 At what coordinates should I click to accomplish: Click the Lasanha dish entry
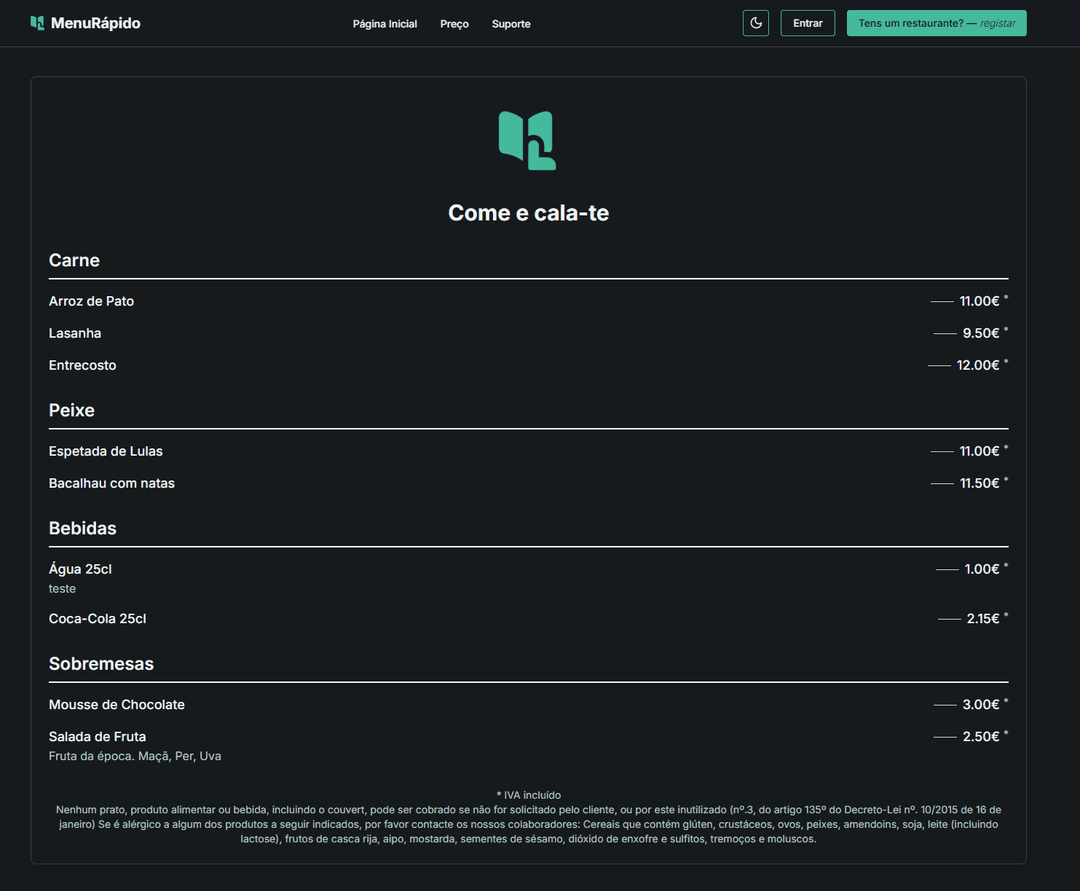[75, 332]
